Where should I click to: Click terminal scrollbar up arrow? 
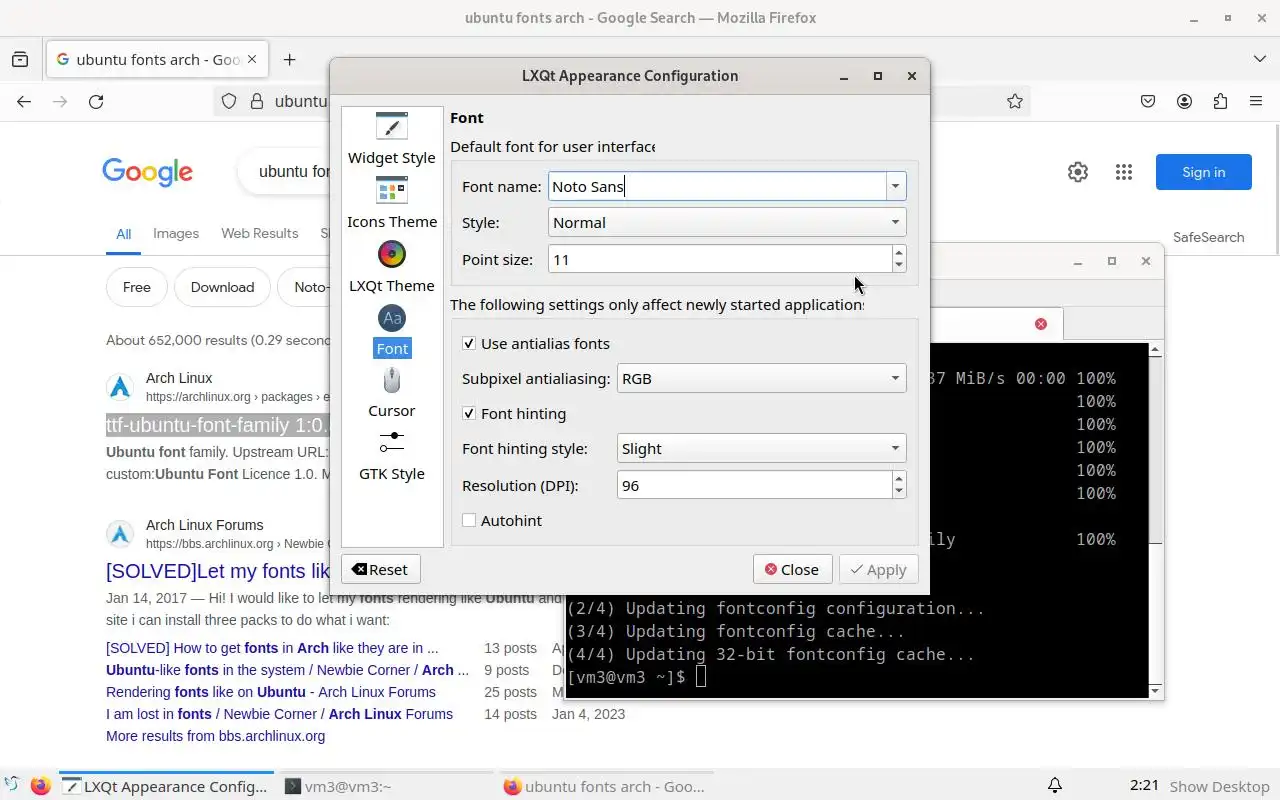[x=1156, y=350]
